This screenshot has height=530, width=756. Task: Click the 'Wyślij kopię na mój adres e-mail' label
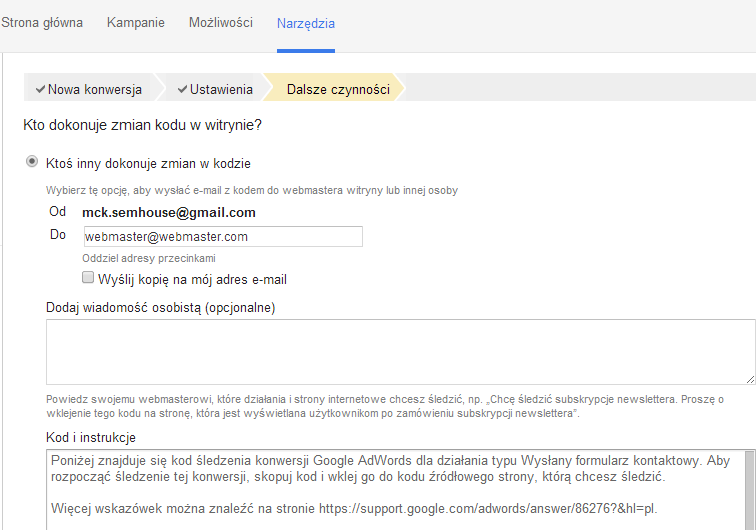[x=193, y=279]
